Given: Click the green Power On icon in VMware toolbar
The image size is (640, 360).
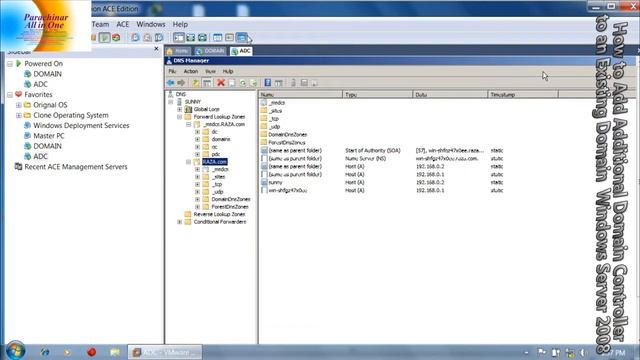Looking at the screenshot, I should pos(105,38).
